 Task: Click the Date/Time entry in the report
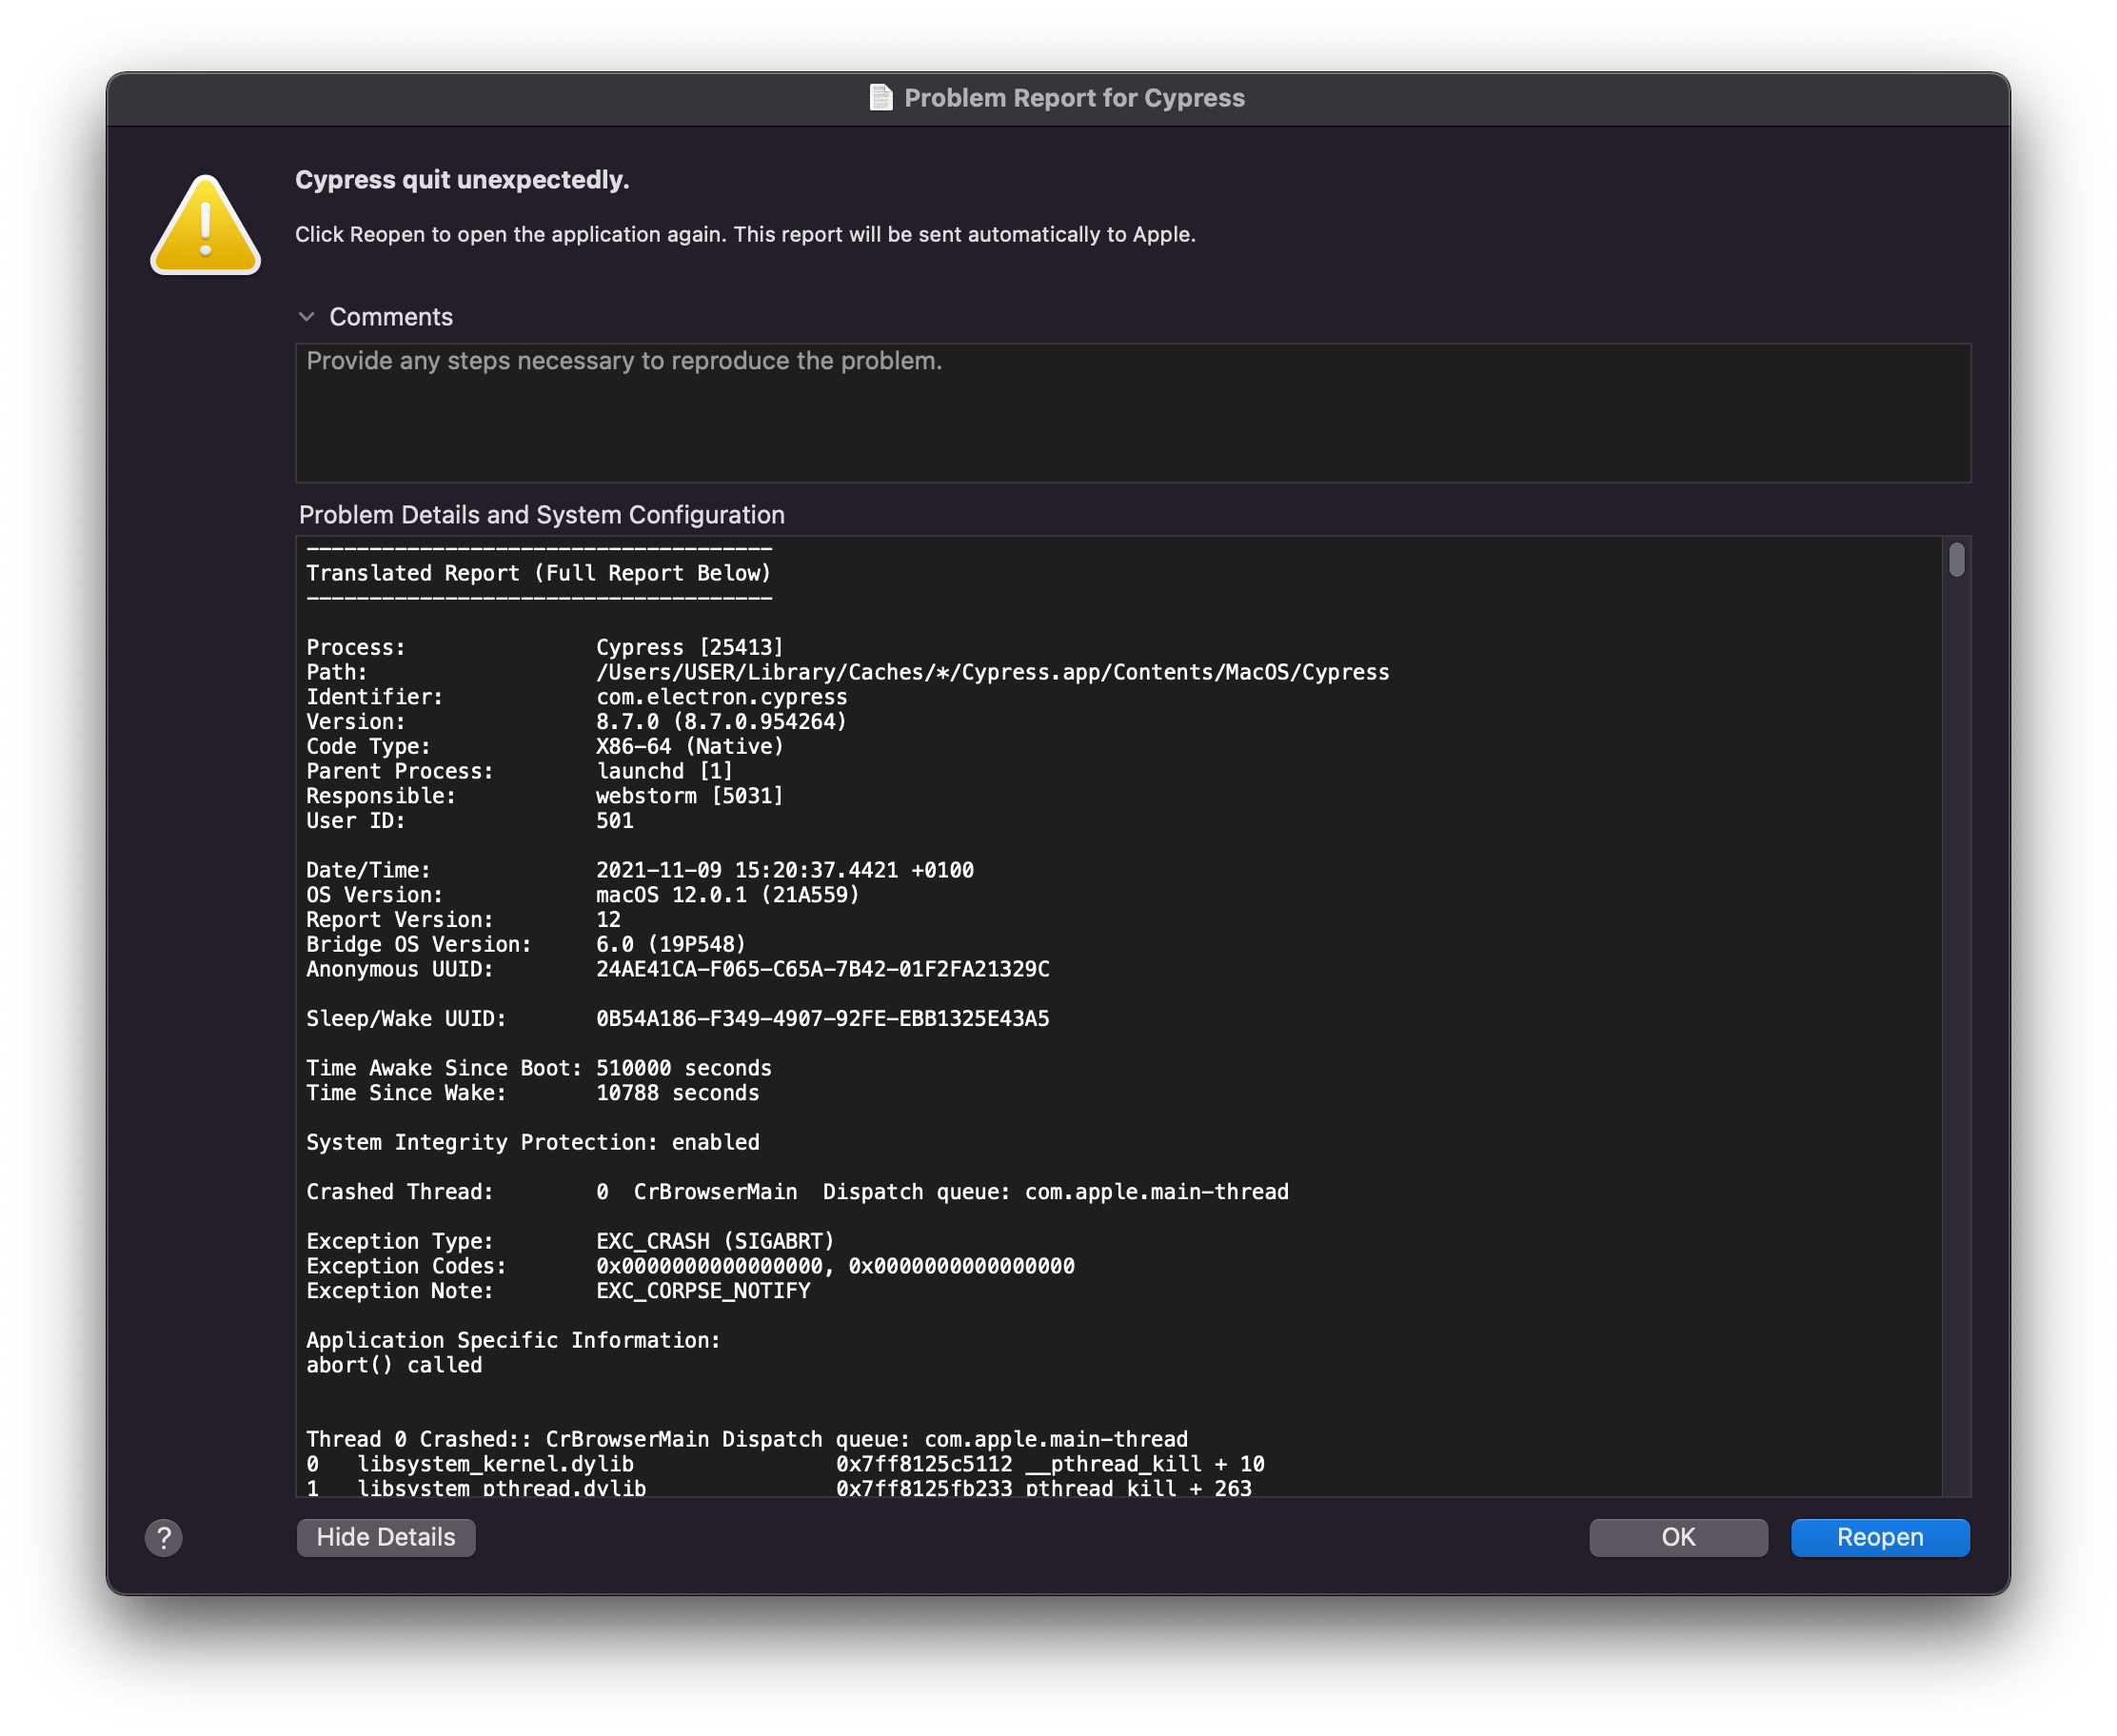pos(638,869)
